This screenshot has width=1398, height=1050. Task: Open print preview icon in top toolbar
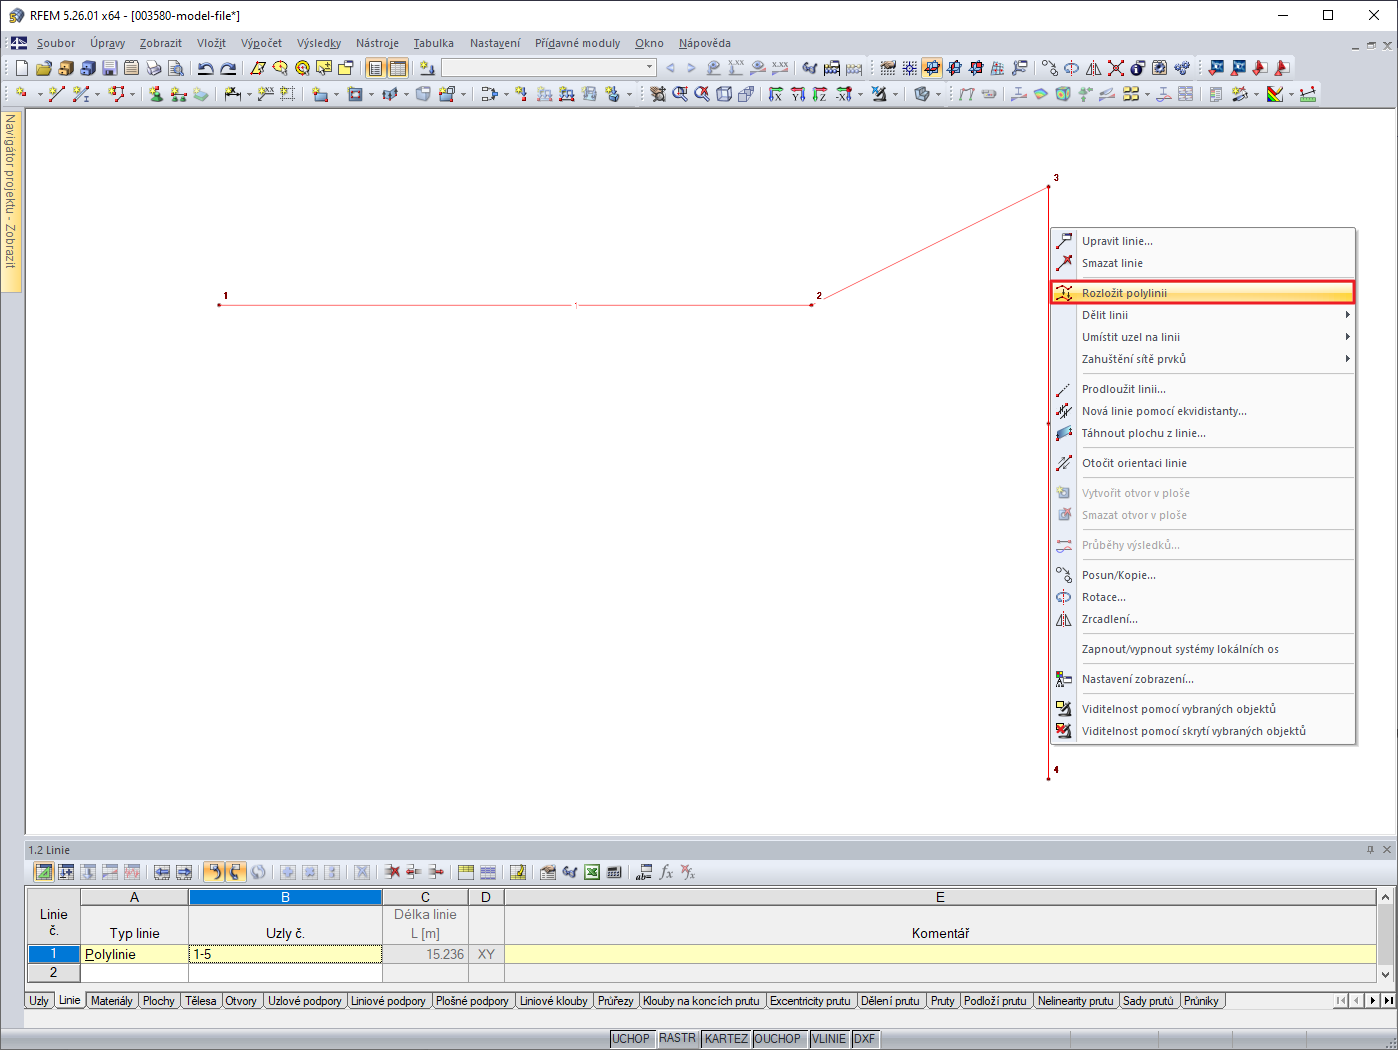click(x=176, y=68)
